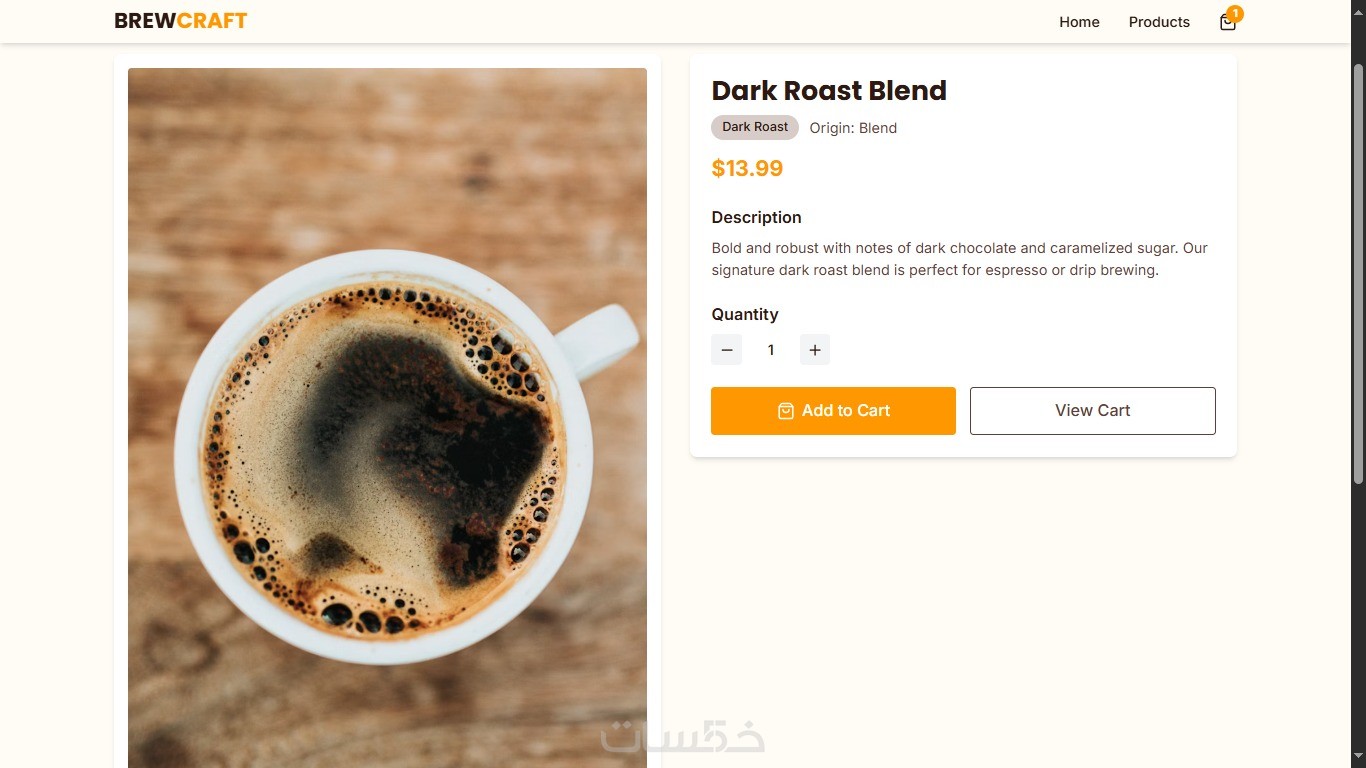Click the Dark Roast Blend title

click(829, 91)
